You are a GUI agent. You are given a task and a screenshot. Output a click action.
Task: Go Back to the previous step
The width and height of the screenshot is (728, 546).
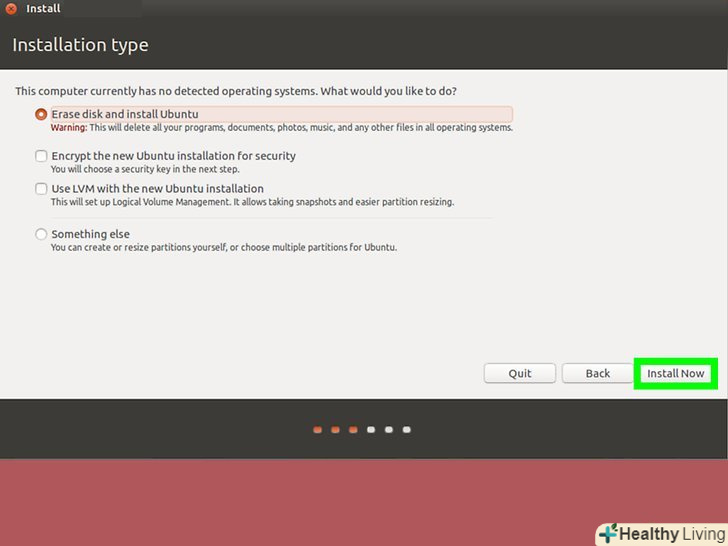pos(598,373)
